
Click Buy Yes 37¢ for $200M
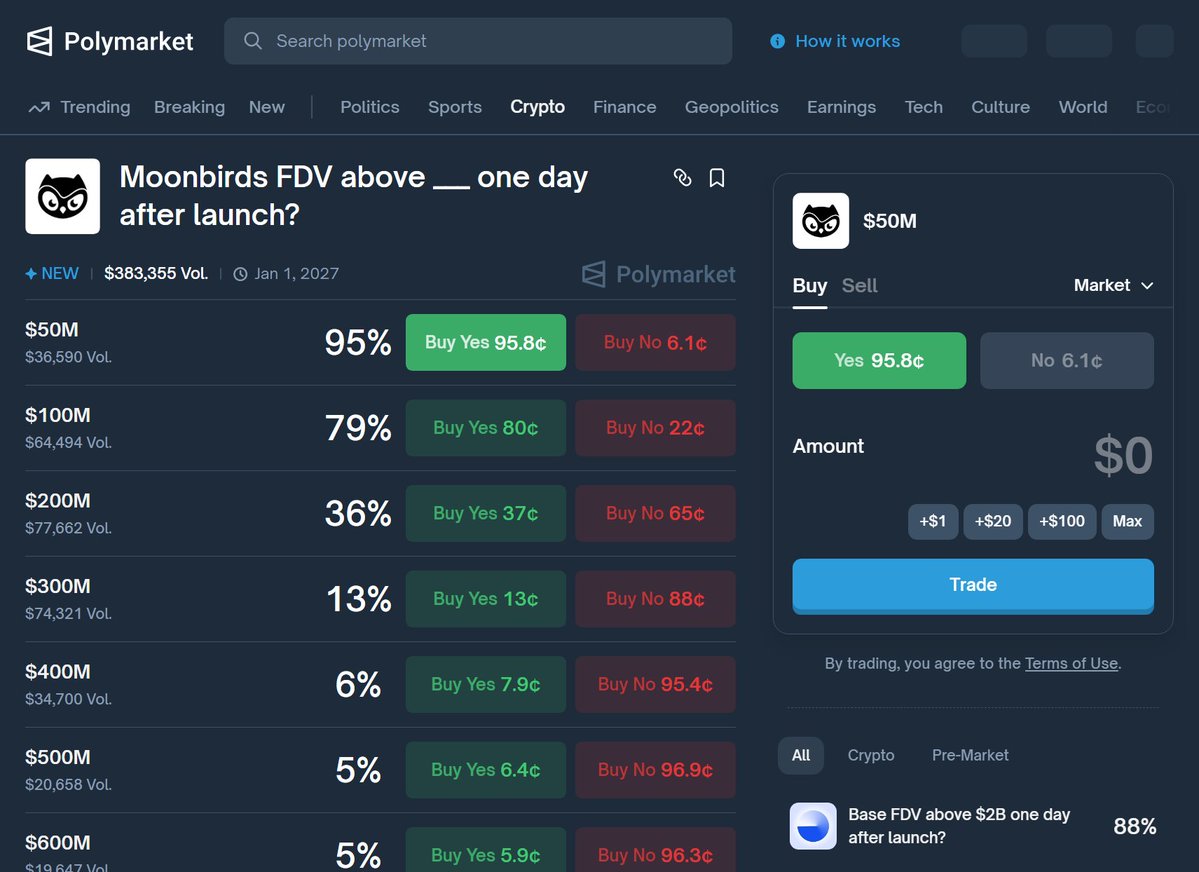(486, 513)
